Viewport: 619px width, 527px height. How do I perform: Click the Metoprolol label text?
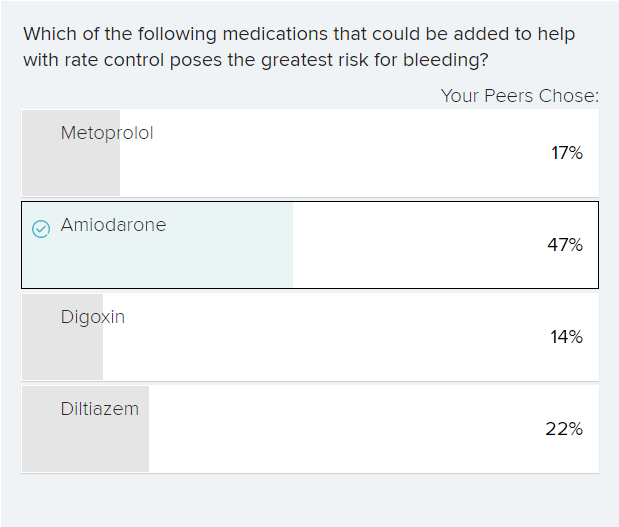[x=107, y=133]
